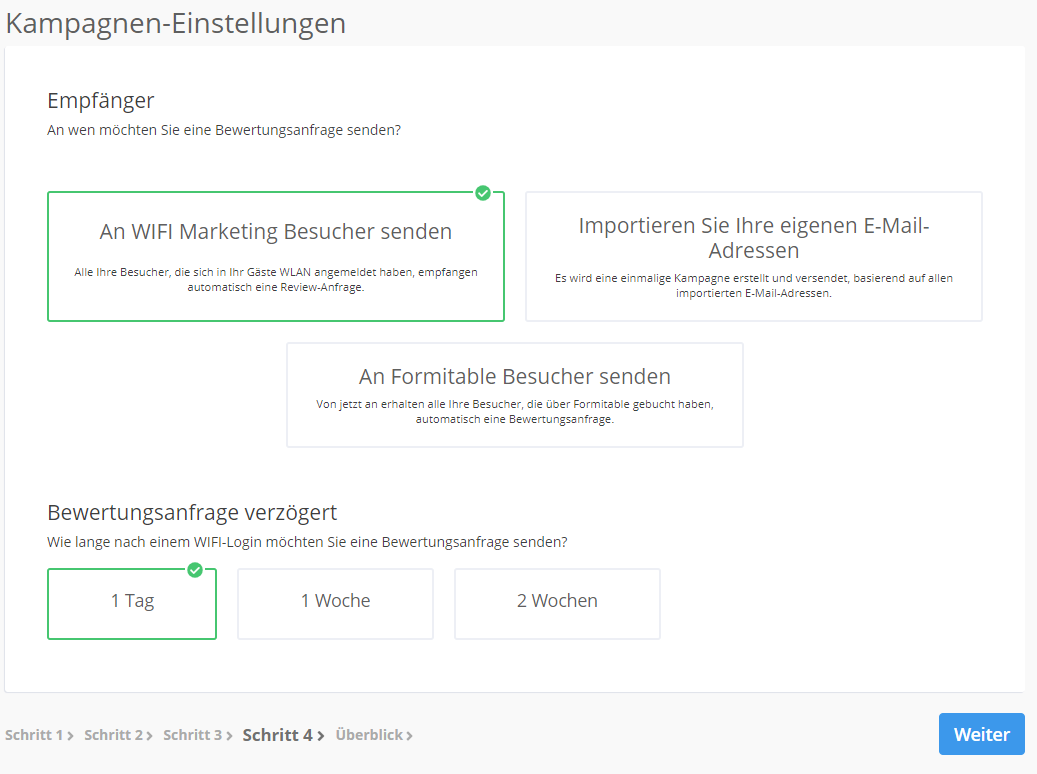1037x774 pixels.
Task: Click 'Kampagnen-Einstellungen' page title
Action: [176, 23]
